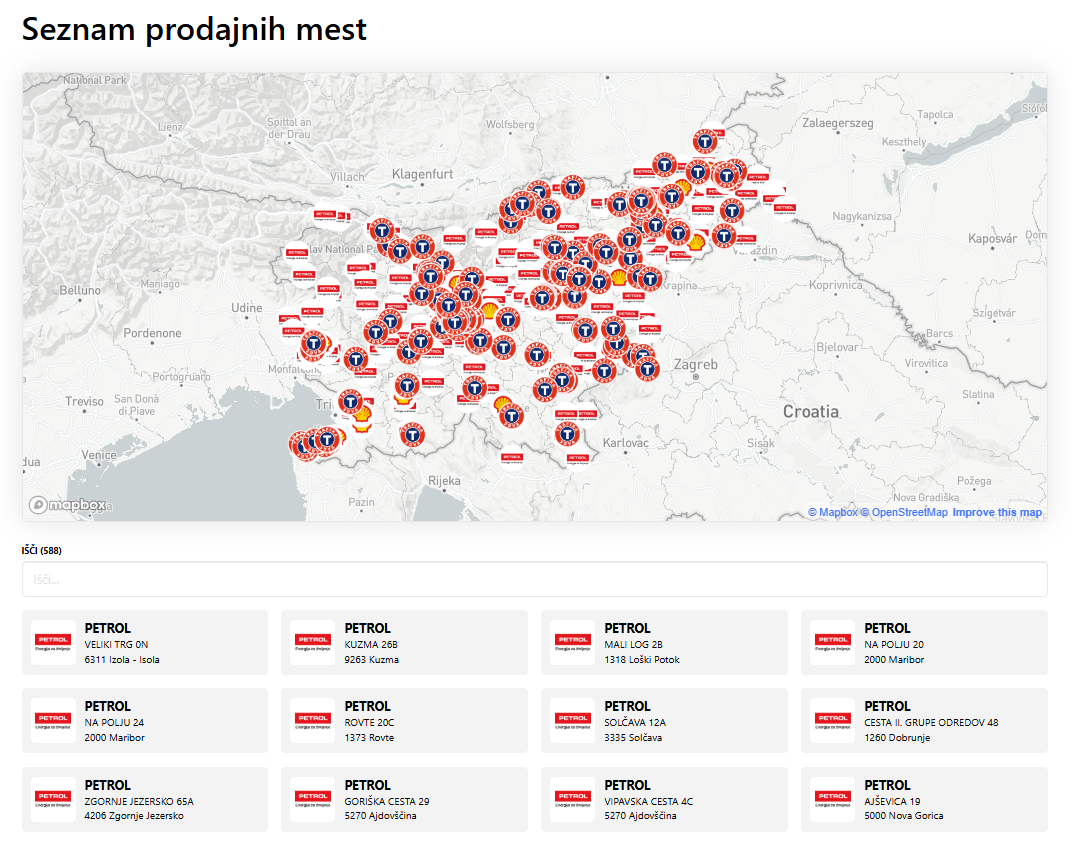Click the lone Trafika marker north of Rijeka

[x=412, y=435]
